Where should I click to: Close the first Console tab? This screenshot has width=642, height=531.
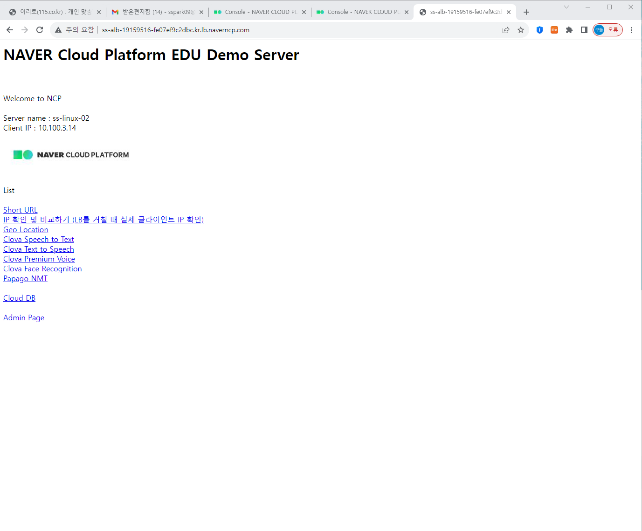[304, 12]
